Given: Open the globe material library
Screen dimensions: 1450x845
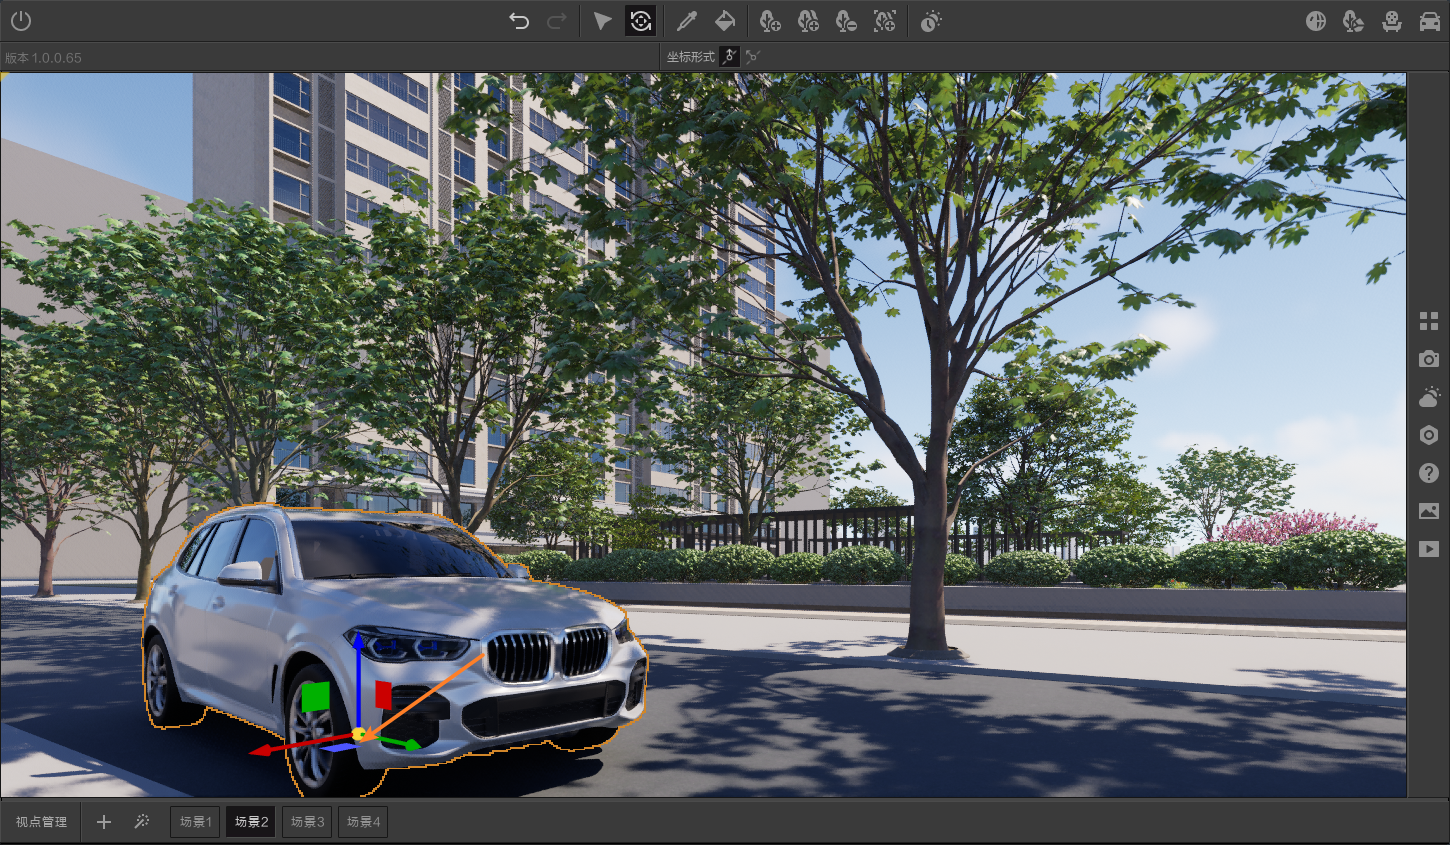Looking at the screenshot, I should coord(1316,21).
